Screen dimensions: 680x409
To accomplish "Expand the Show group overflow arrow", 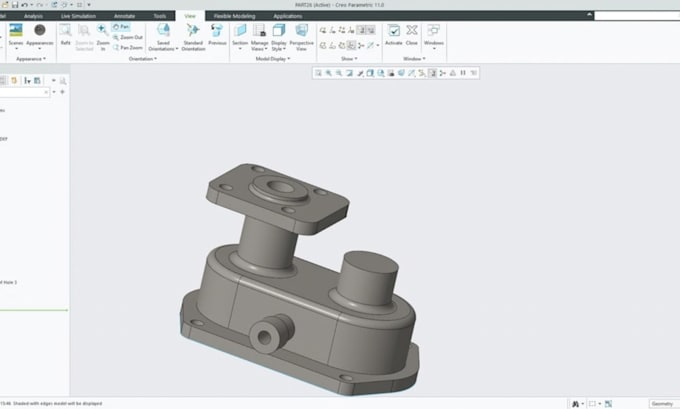I will 356,59.
